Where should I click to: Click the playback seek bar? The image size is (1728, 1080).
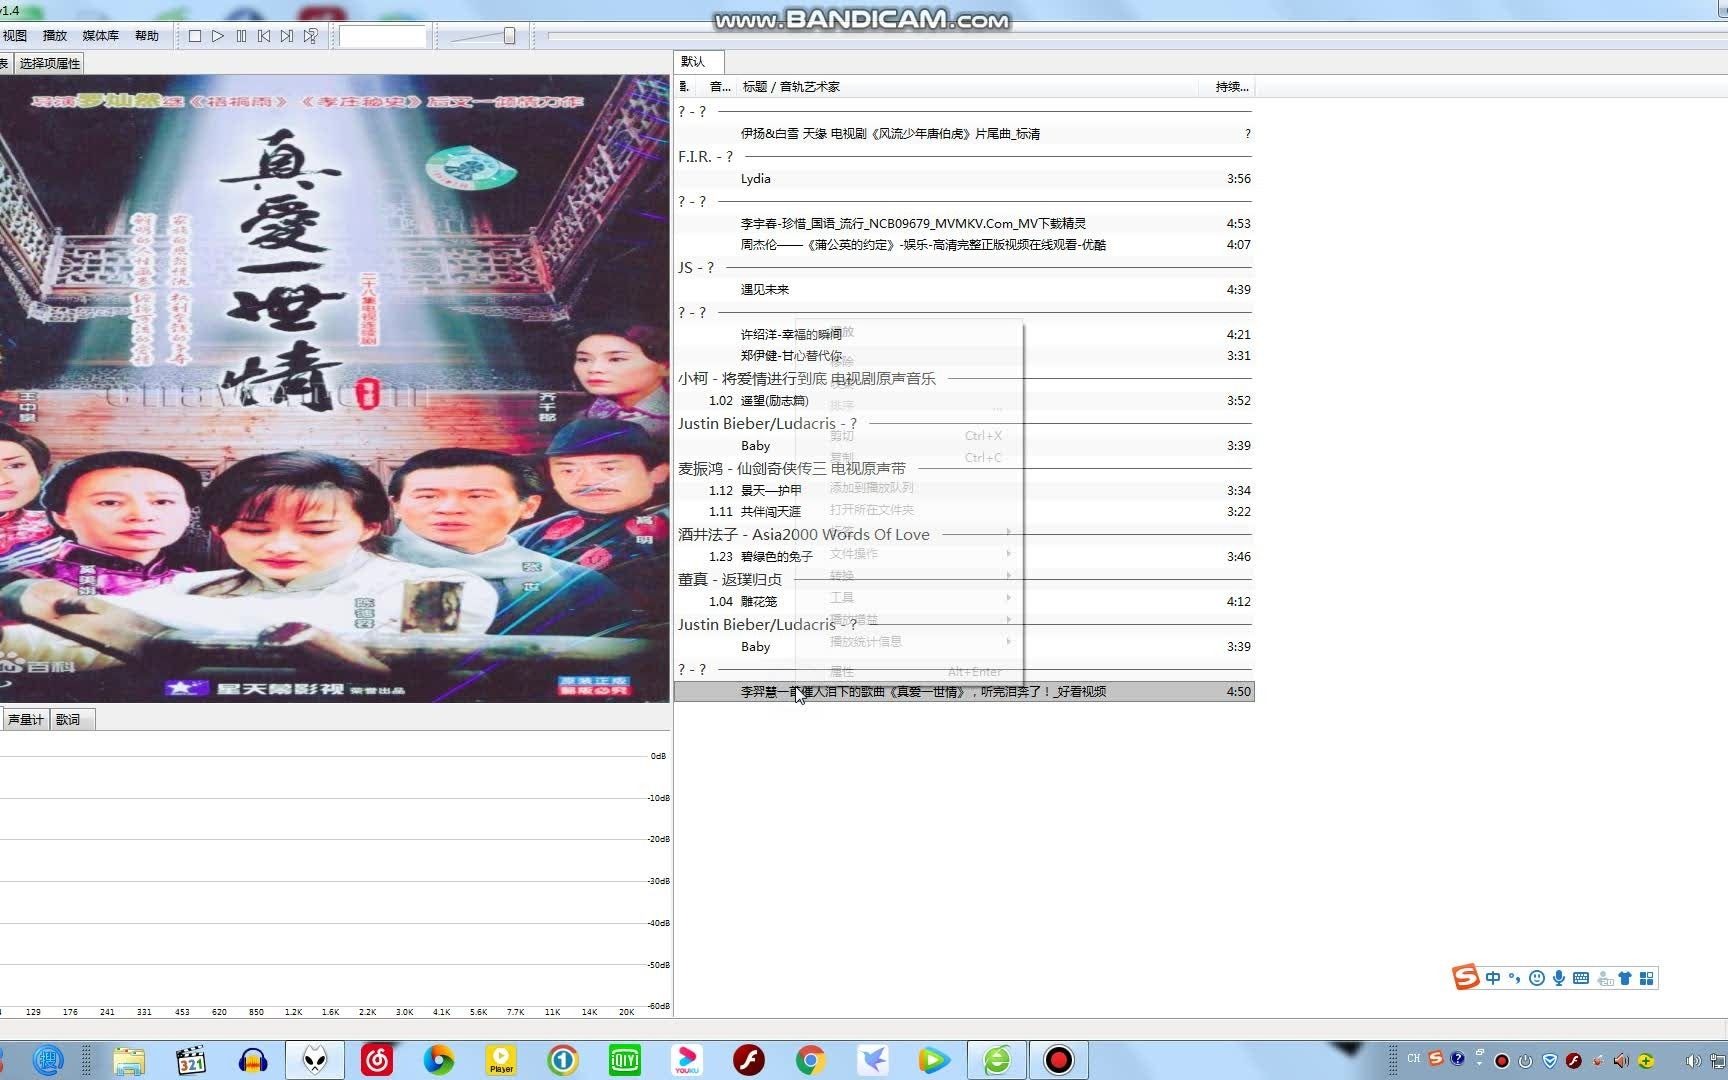1137,36
